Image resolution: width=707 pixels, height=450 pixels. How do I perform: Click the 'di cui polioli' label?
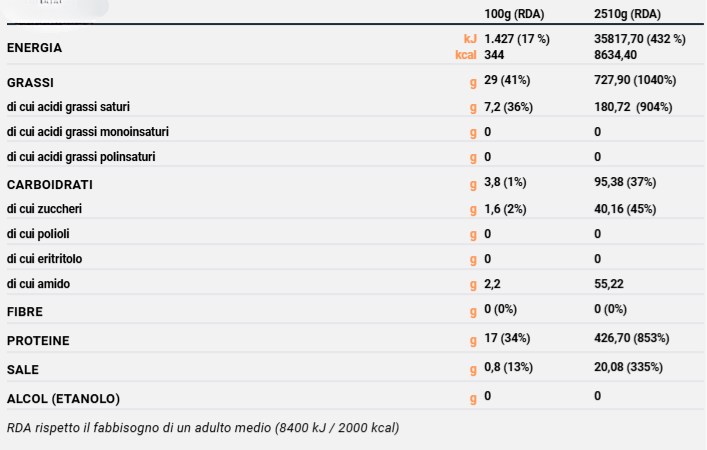[38, 234]
